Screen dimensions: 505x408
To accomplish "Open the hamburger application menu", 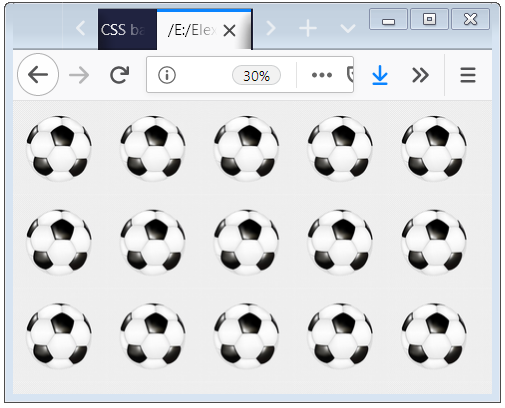I will pos(468,75).
